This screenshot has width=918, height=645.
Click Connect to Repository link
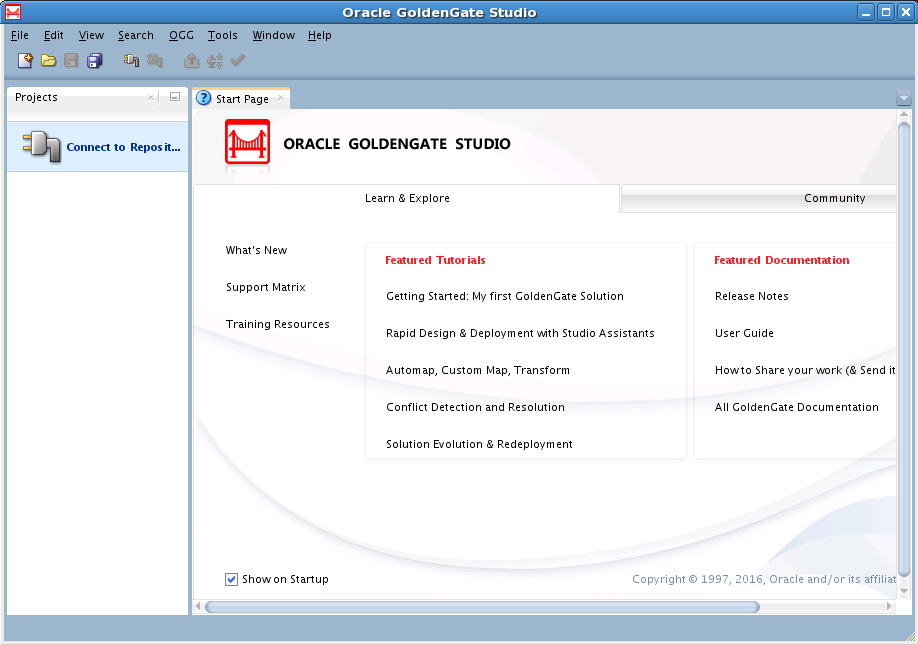124,147
